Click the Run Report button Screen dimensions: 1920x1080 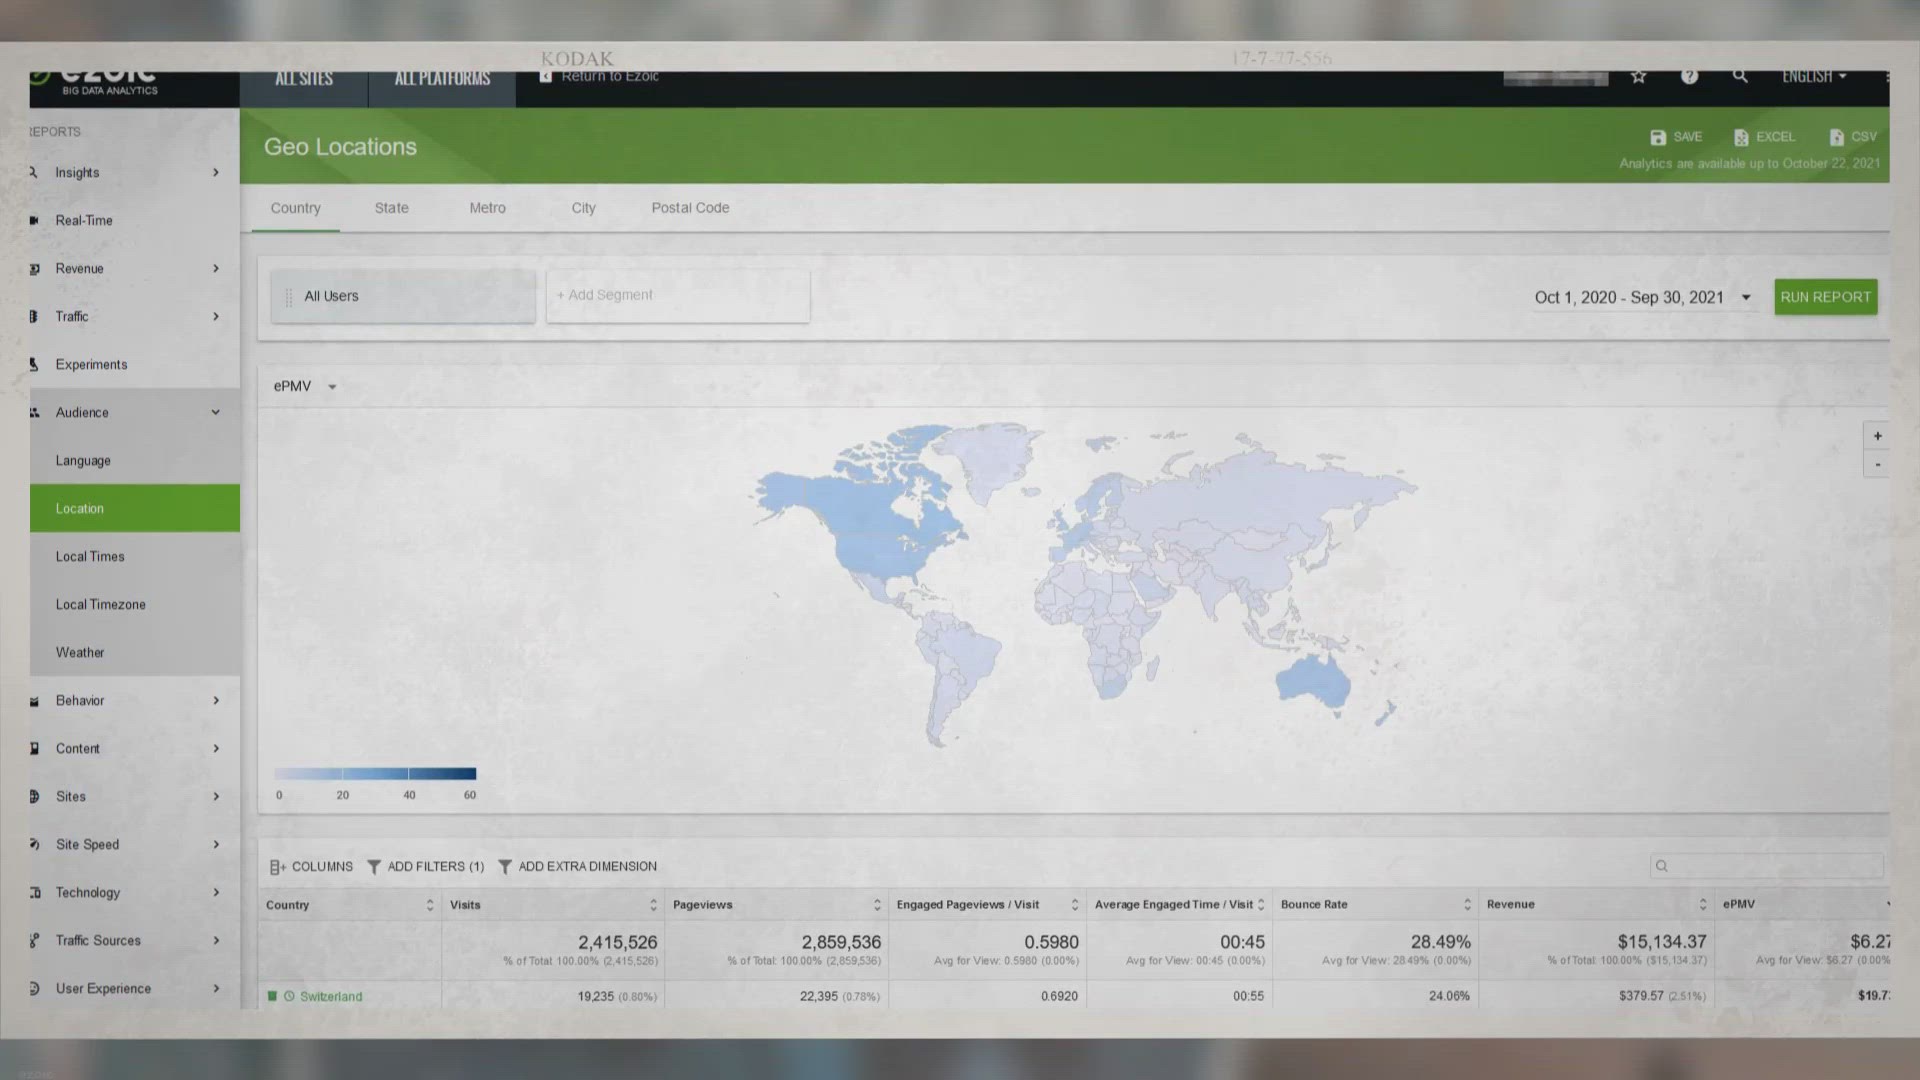click(x=1825, y=295)
